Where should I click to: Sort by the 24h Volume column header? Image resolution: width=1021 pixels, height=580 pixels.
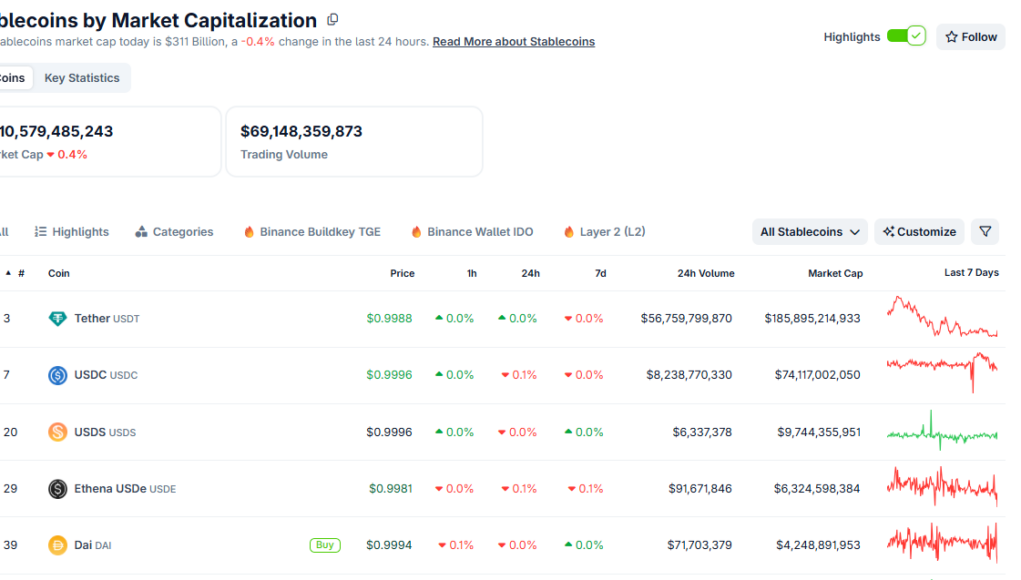705,273
